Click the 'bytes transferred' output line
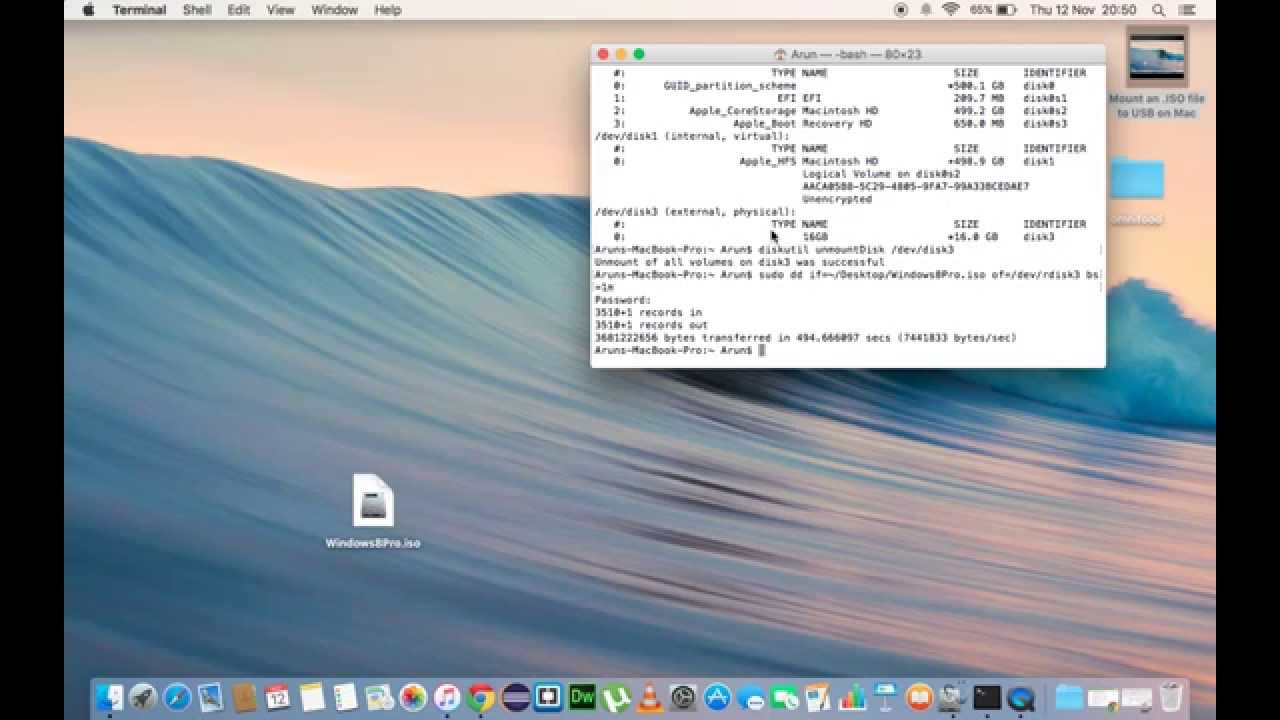 coord(805,338)
